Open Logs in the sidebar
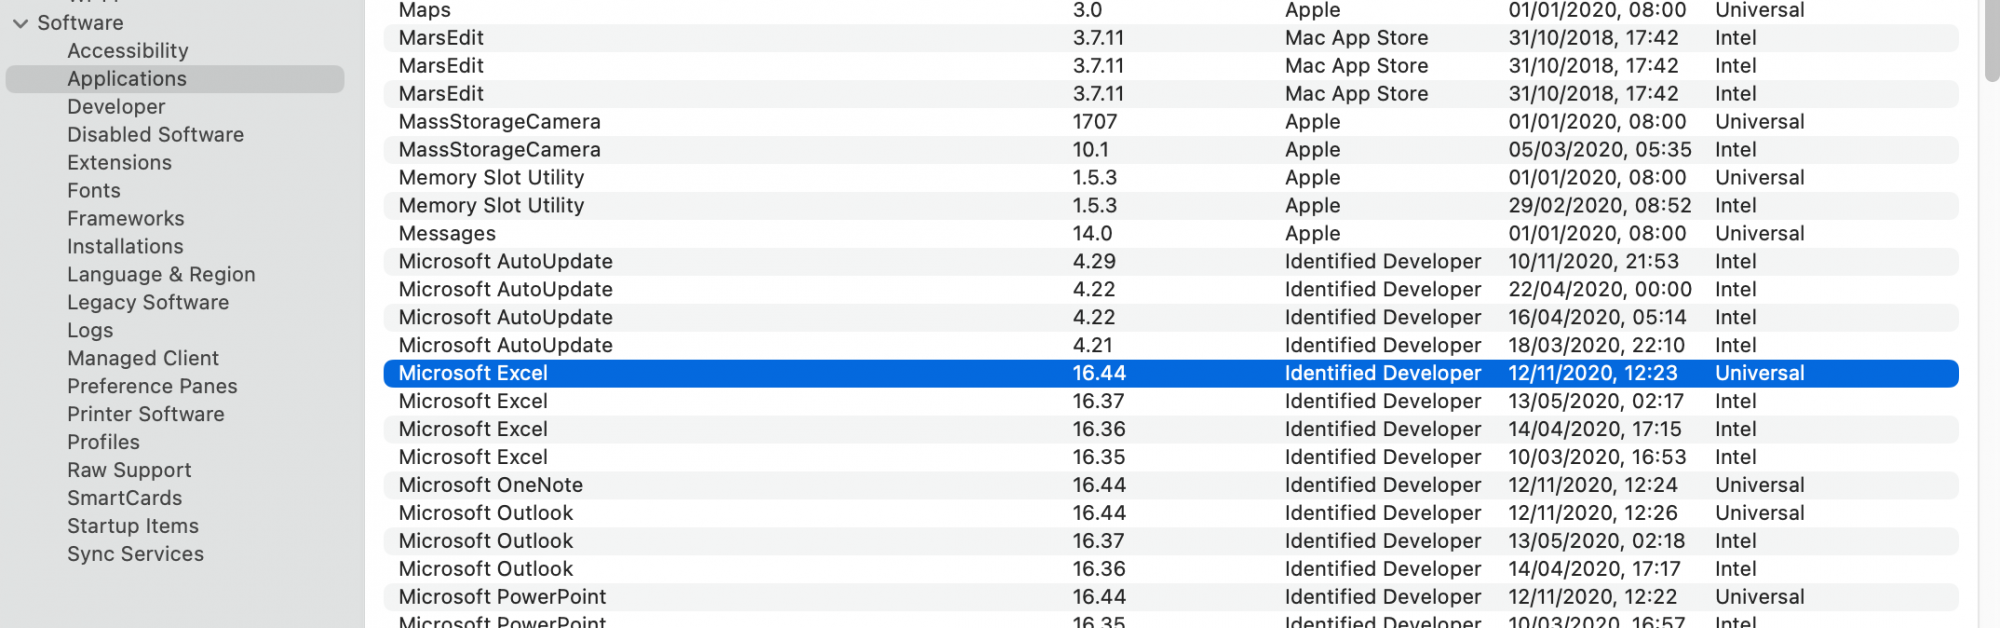This screenshot has width=2000, height=628. point(90,331)
